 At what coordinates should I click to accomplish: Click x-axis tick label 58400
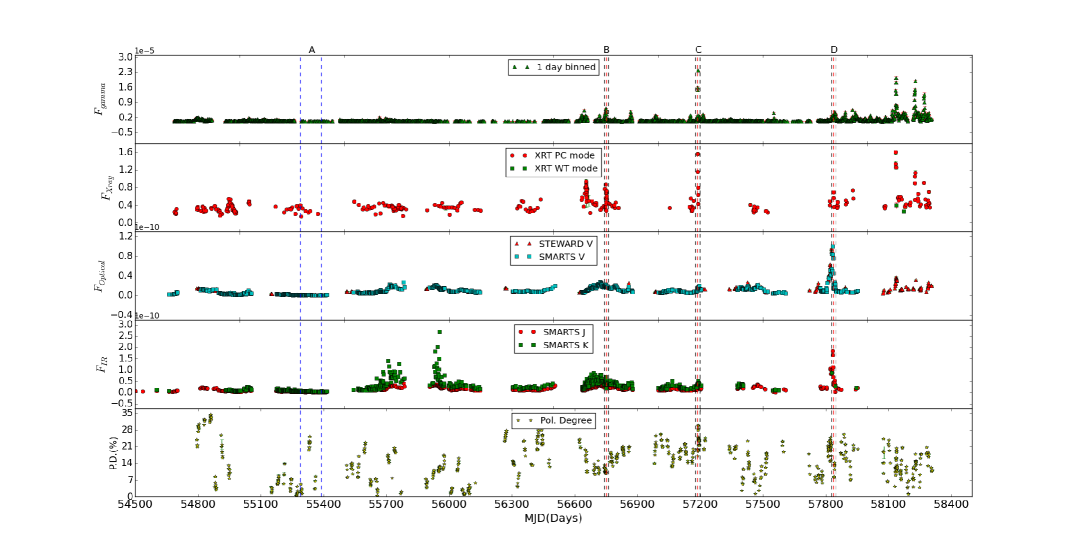click(x=951, y=505)
